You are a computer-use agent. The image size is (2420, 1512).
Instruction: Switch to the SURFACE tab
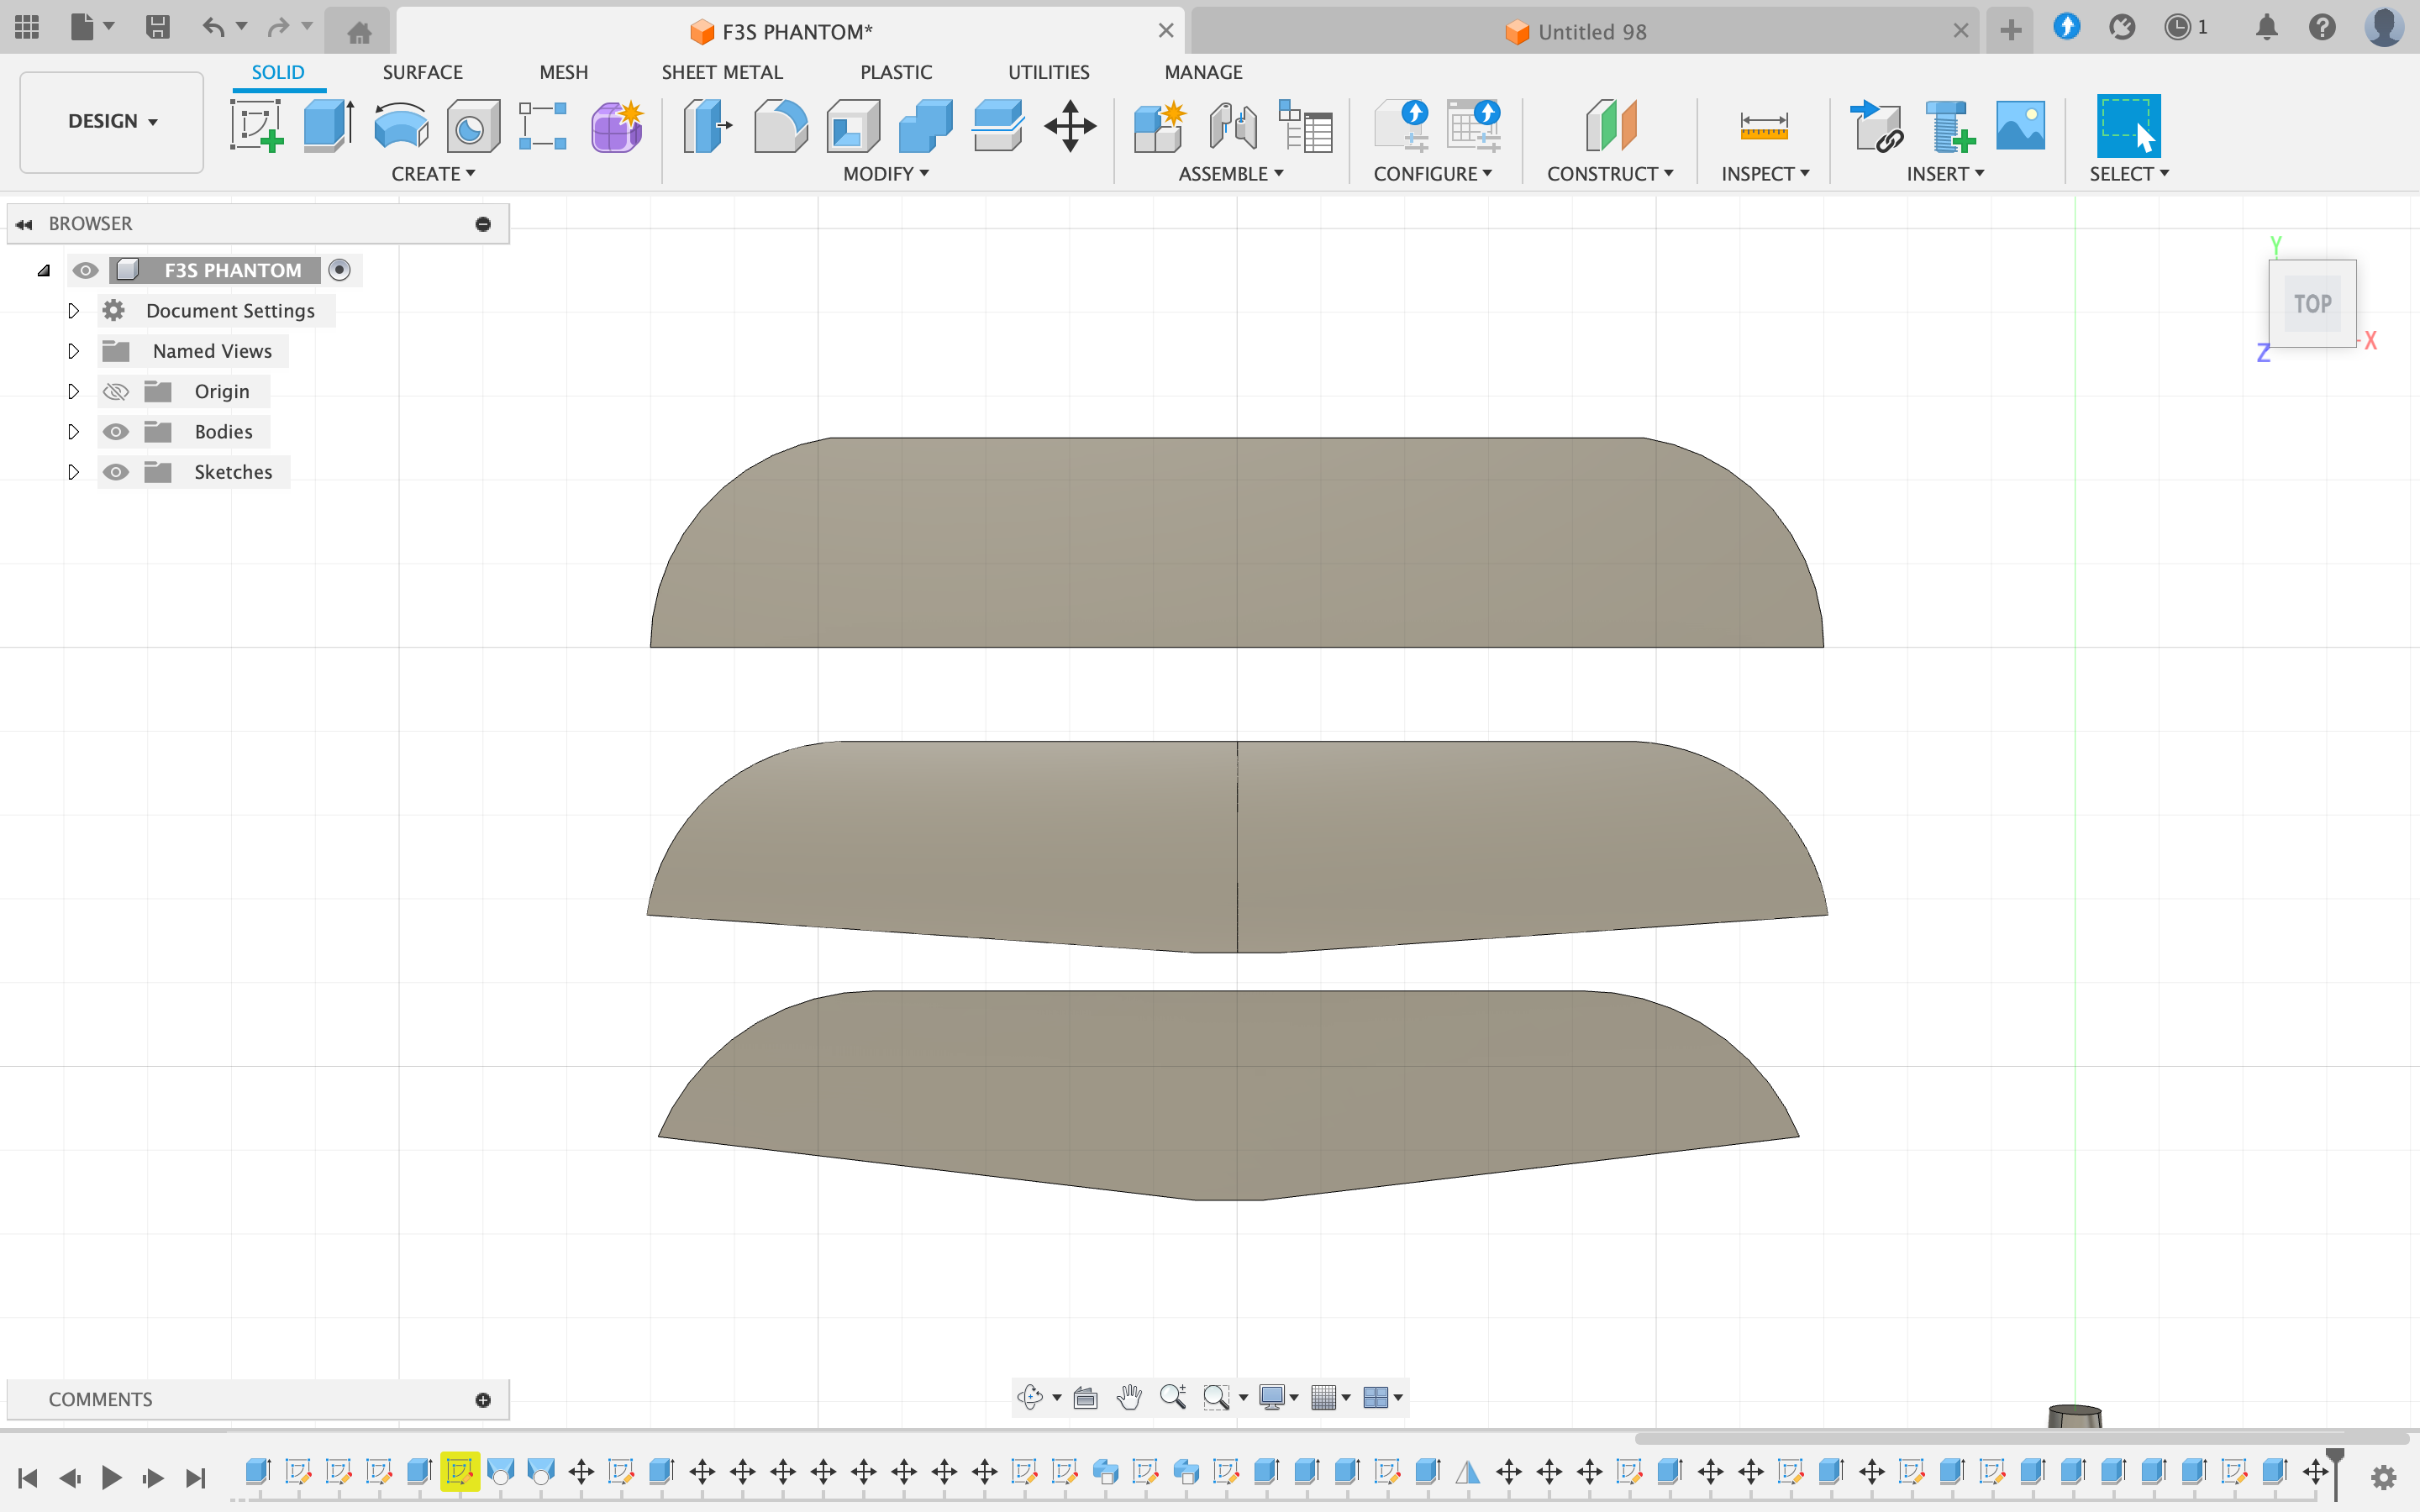point(422,71)
